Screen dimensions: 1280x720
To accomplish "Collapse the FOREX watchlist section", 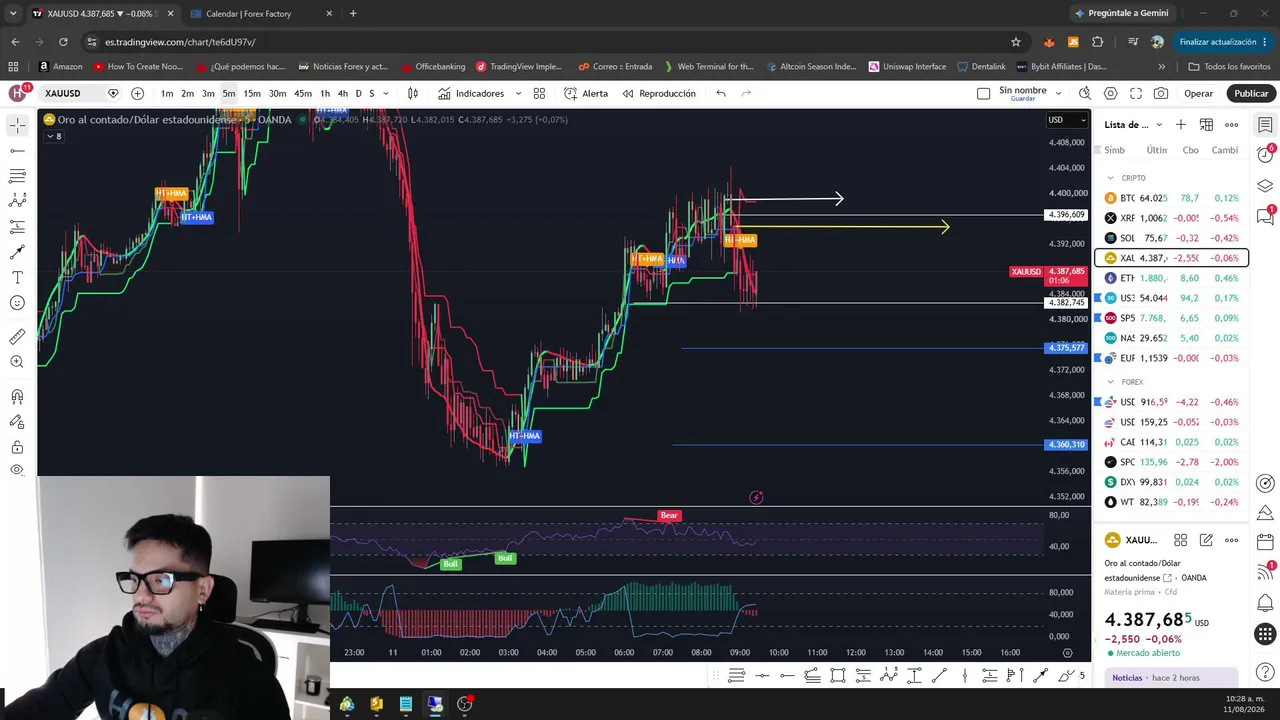I will (x=1110, y=382).
